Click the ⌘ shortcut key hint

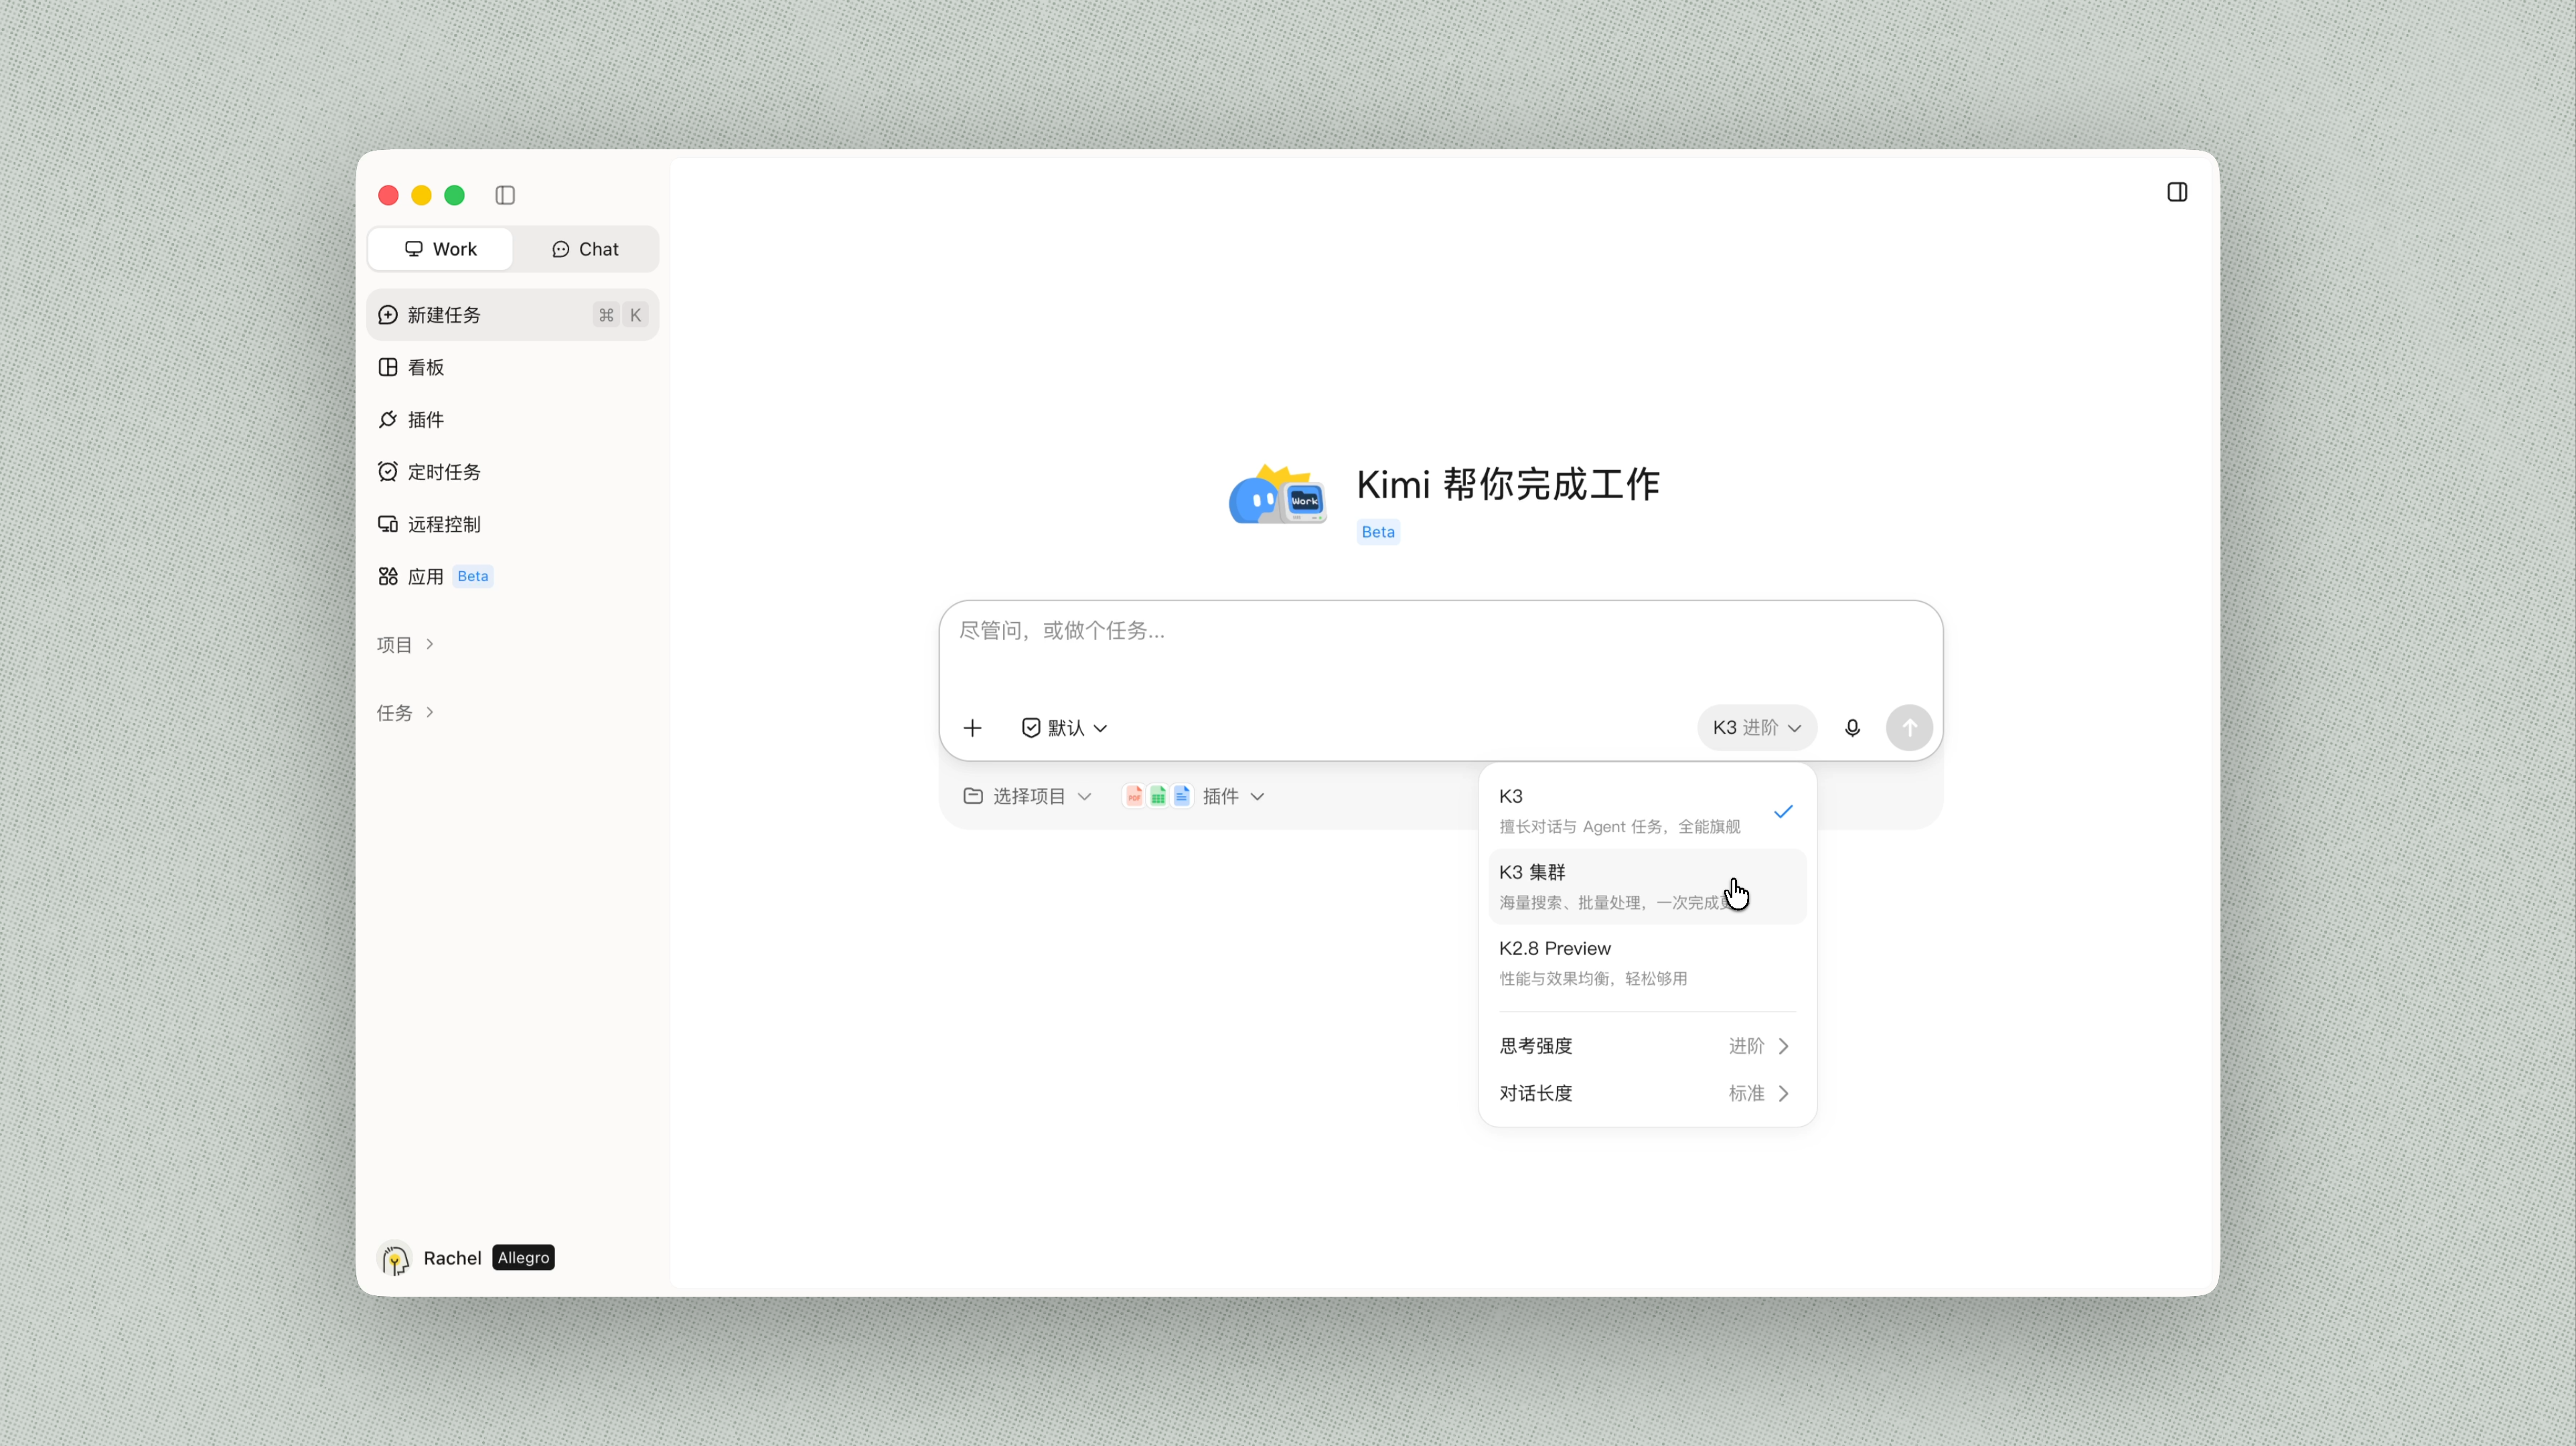click(605, 315)
